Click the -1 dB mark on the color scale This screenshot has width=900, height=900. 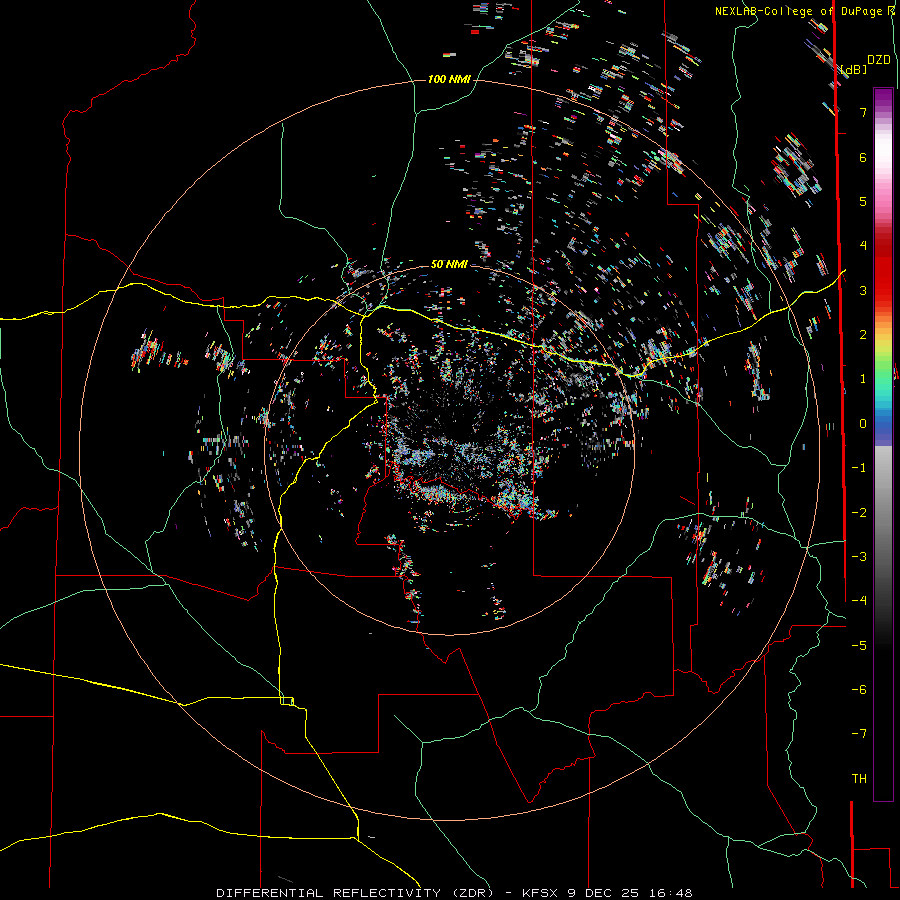(x=859, y=468)
